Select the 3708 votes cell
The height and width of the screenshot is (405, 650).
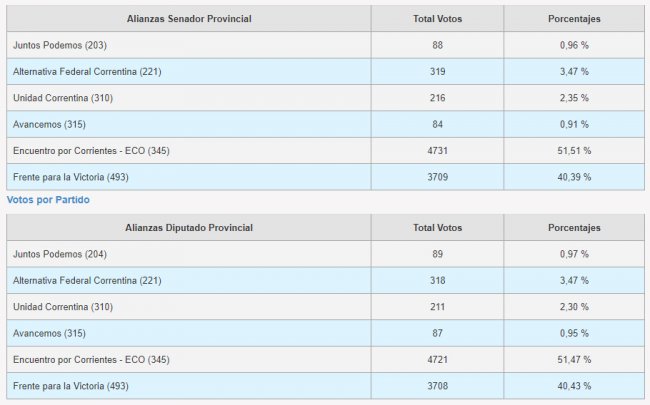tap(437, 386)
